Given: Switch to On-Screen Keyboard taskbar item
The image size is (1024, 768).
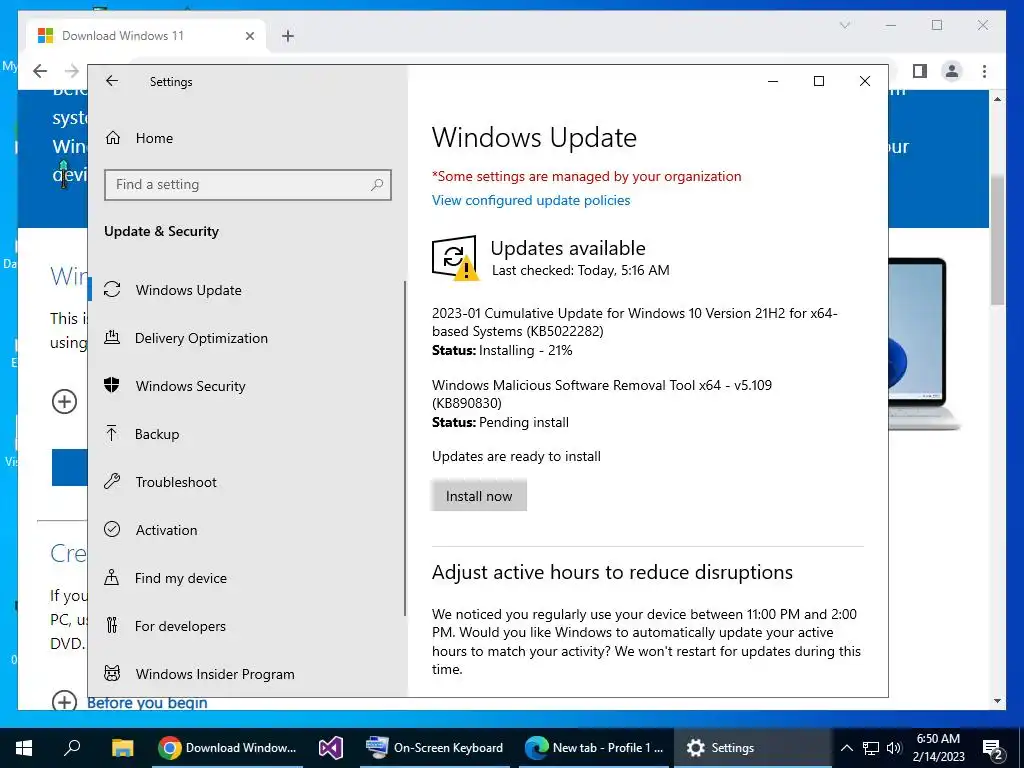Looking at the screenshot, I should (436, 748).
